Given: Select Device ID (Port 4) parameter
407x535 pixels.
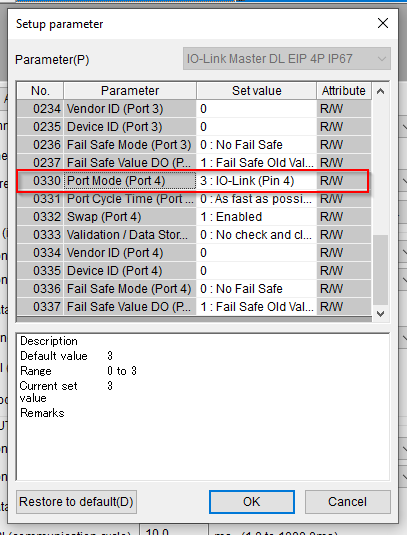Looking at the screenshot, I should [x=130, y=271].
